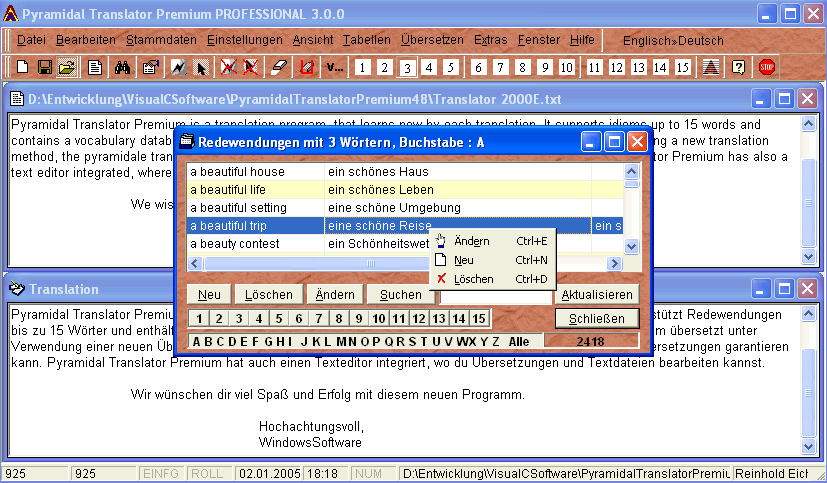This screenshot has width=827, height=483.
Task: Select the row 'a beauty contest'
Action: [x=405, y=244]
